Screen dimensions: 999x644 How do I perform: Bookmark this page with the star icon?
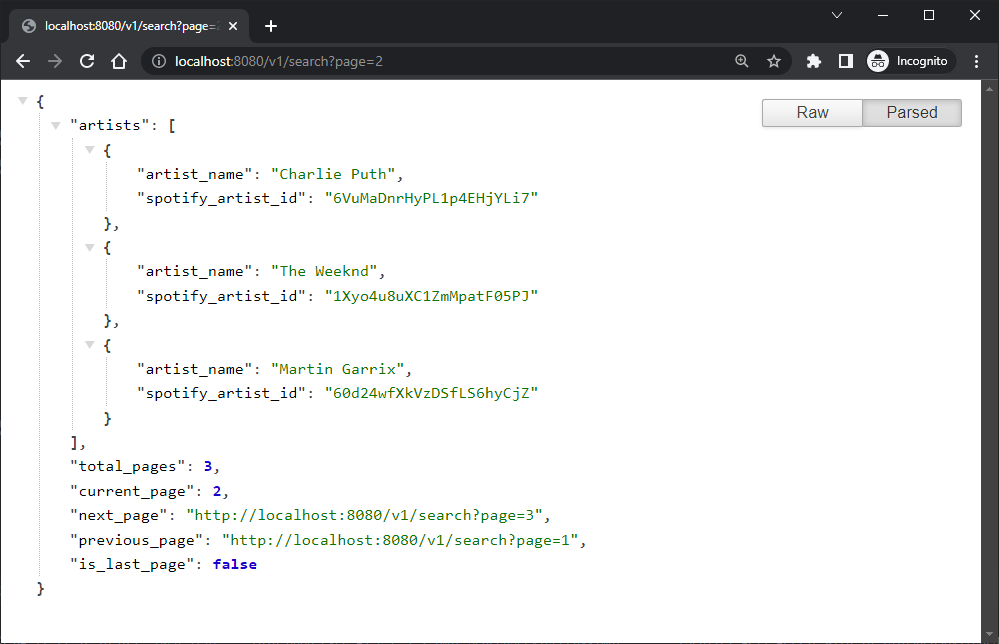(x=774, y=60)
